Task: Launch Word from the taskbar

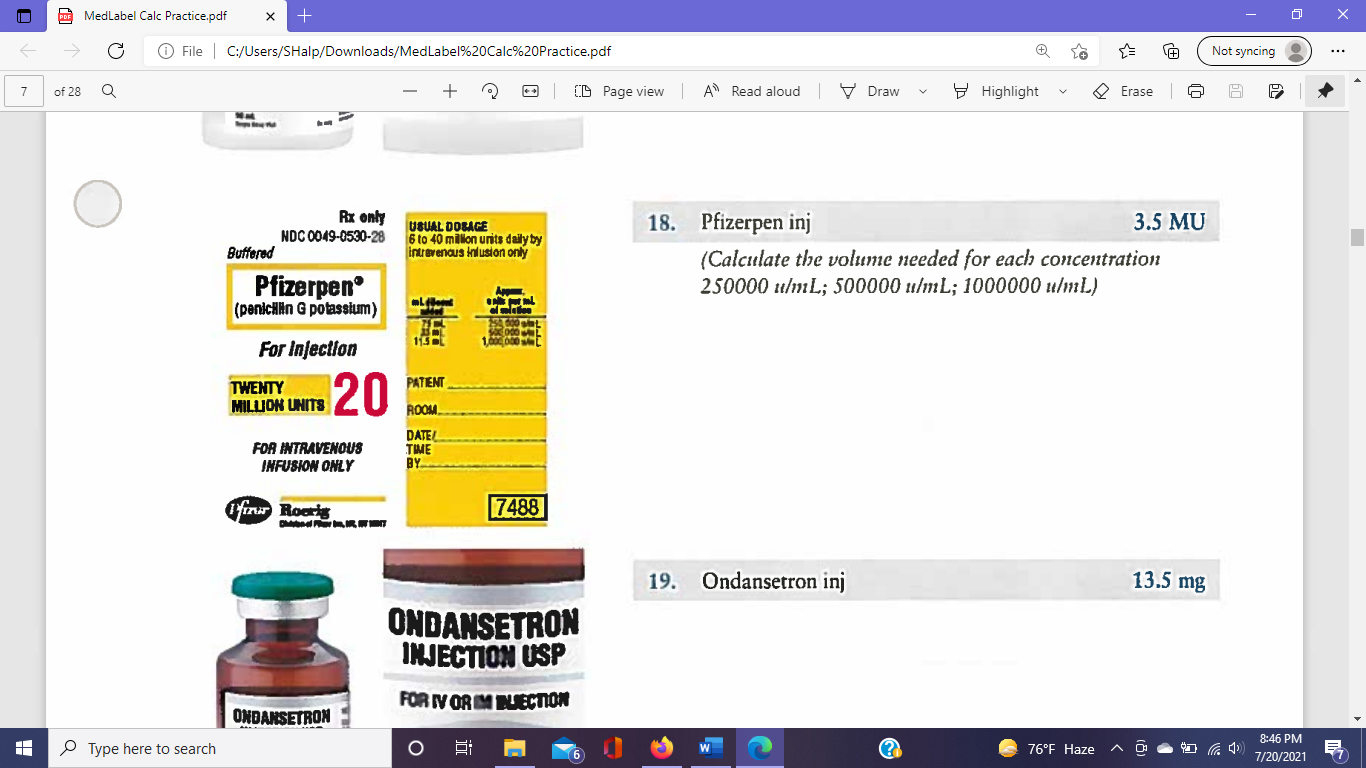Action: [x=712, y=747]
